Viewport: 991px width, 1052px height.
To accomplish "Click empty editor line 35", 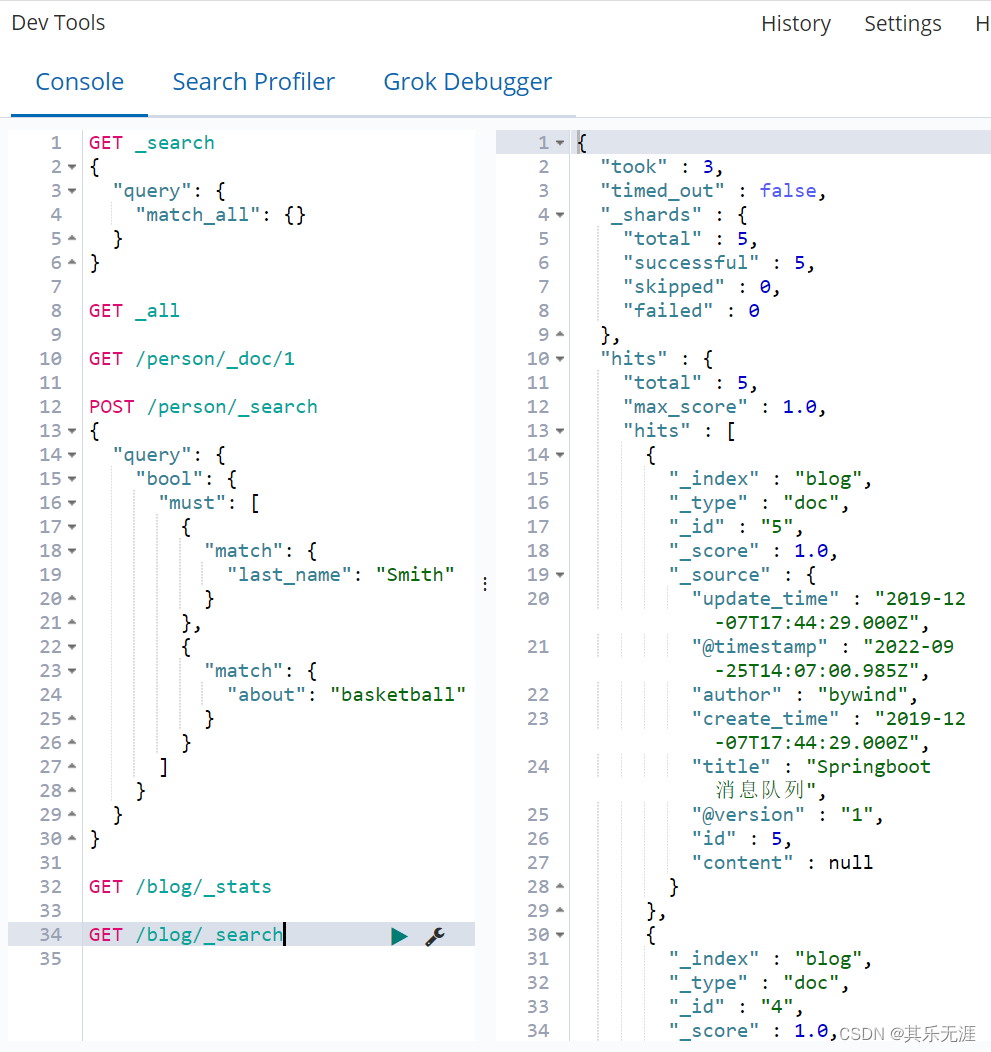I will coord(278,959).
